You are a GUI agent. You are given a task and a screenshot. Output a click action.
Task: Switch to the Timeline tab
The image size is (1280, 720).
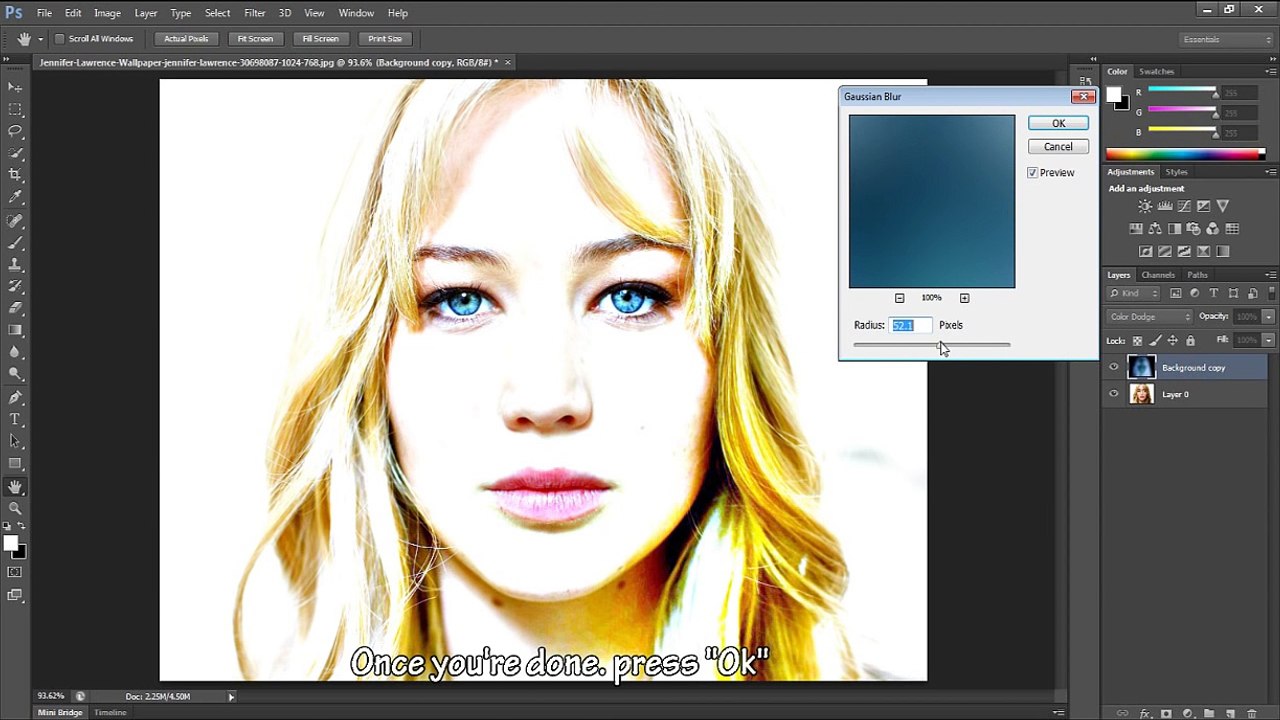coord(110,713)
